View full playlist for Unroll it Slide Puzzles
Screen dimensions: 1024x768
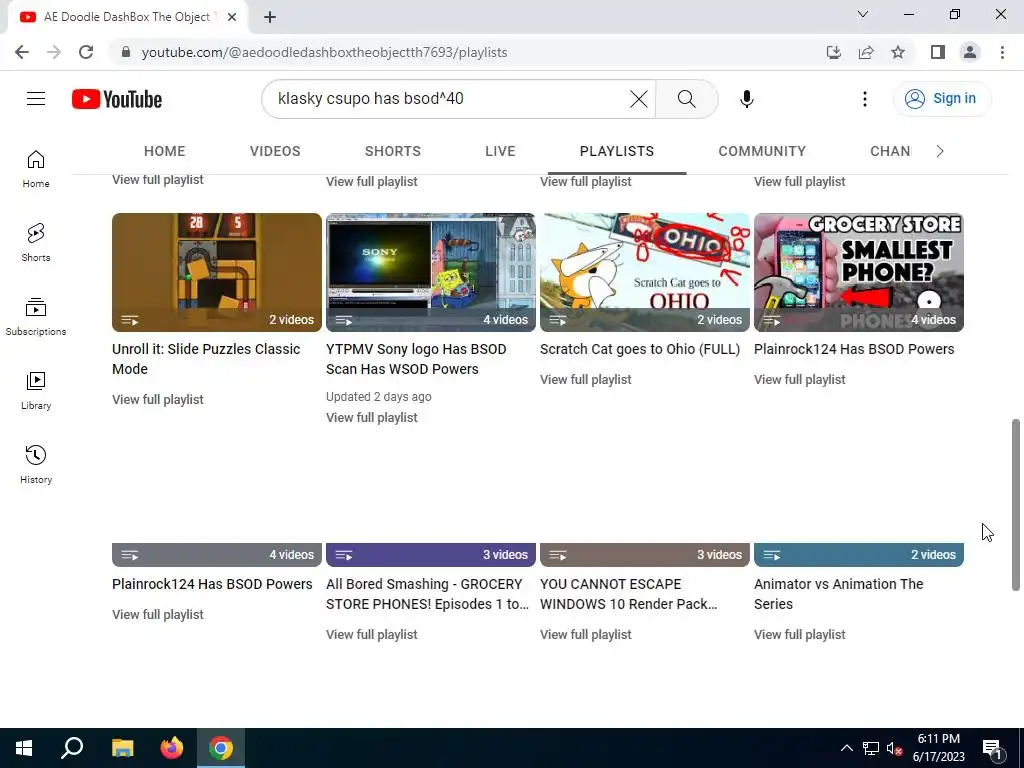pos(157,400)
